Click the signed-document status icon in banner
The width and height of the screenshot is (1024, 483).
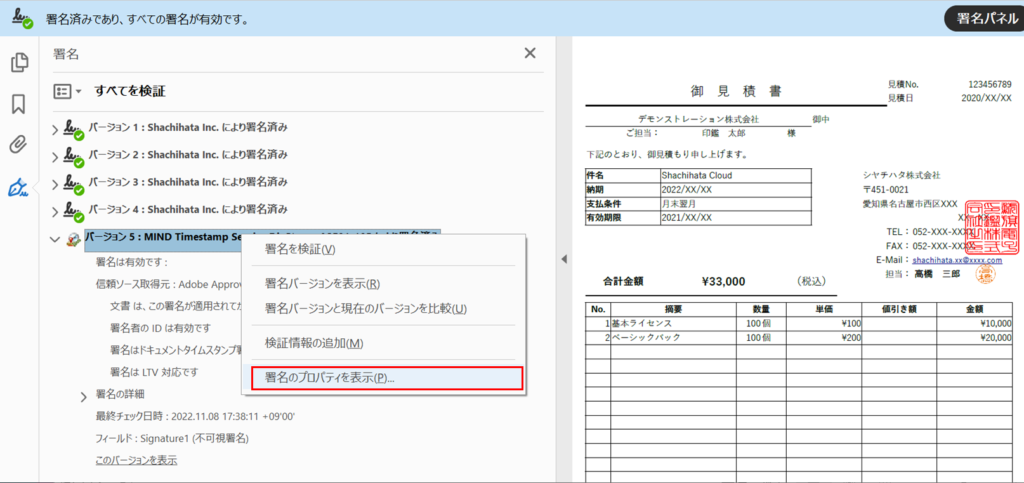[x=23, y=18]
